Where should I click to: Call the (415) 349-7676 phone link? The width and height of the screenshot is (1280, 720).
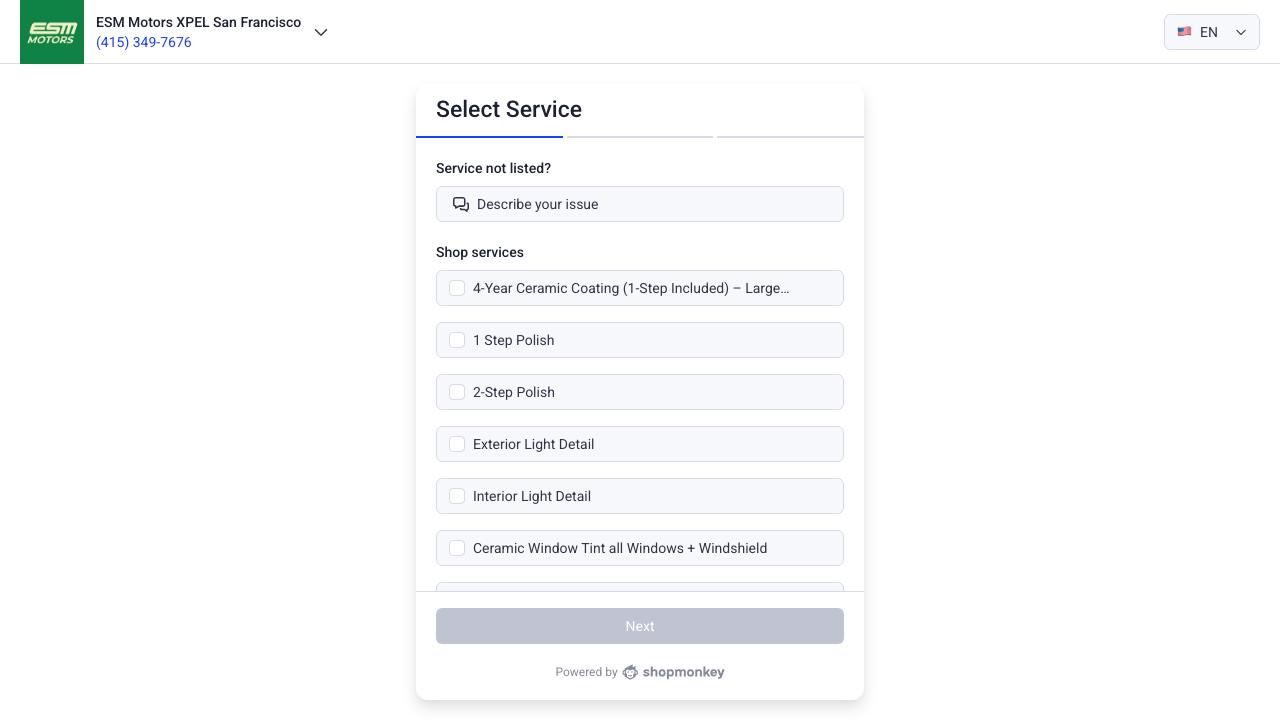point(144,42)
